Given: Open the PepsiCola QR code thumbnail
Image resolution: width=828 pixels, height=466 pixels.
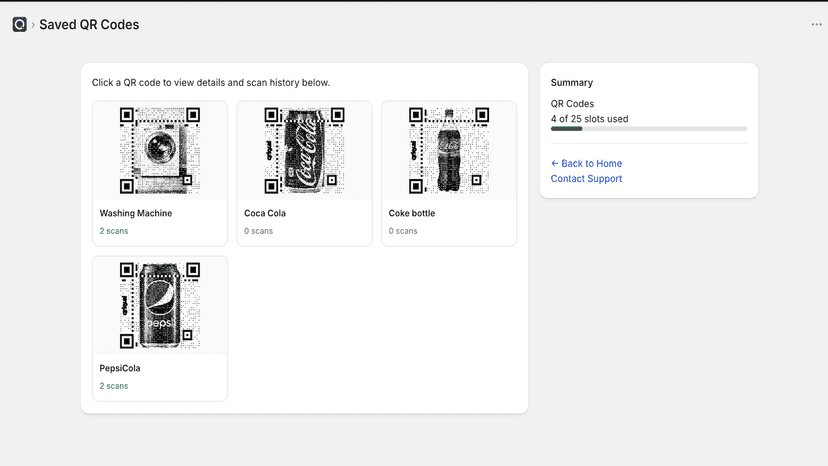Looking at the screenshot, I should coord(160,305).
